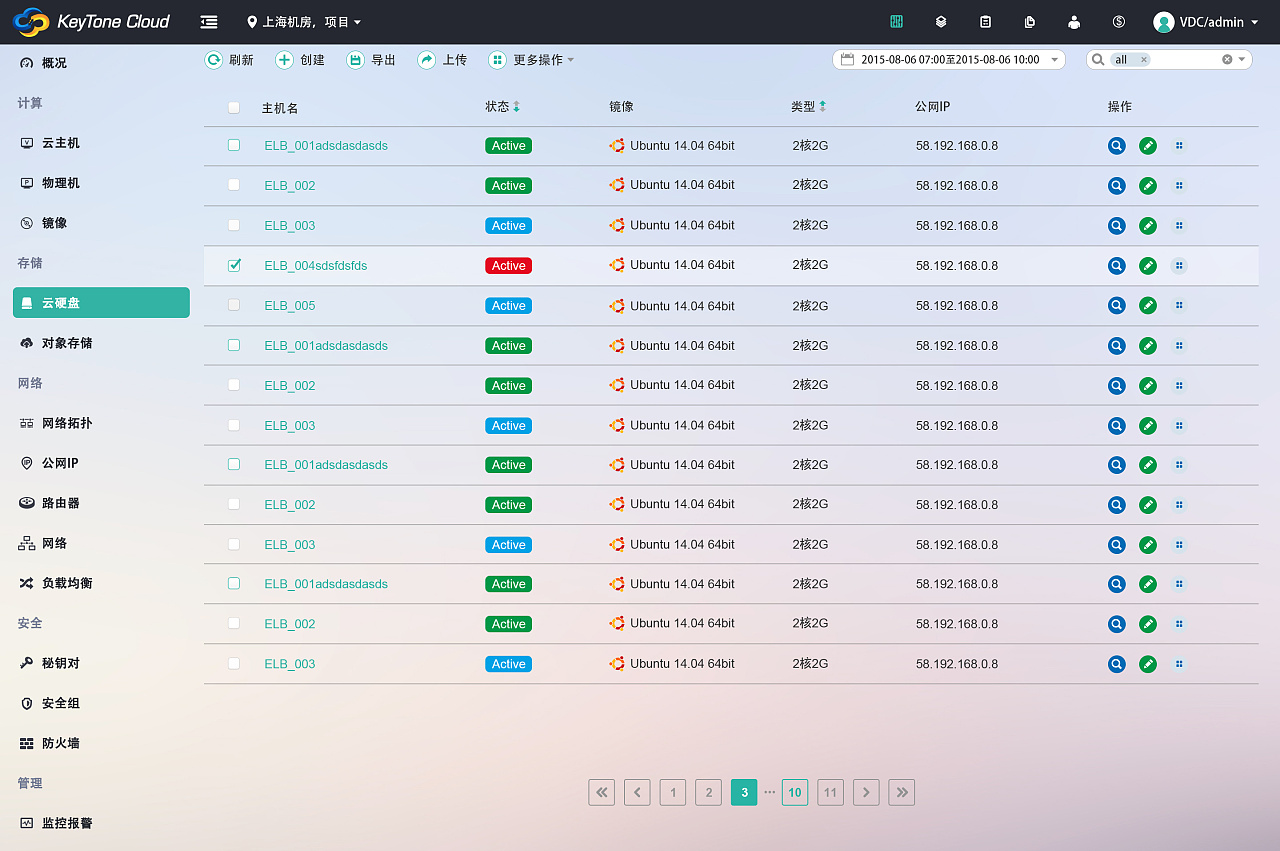
Task: Open the ELB_003 host name link
Action: point(289,225)
